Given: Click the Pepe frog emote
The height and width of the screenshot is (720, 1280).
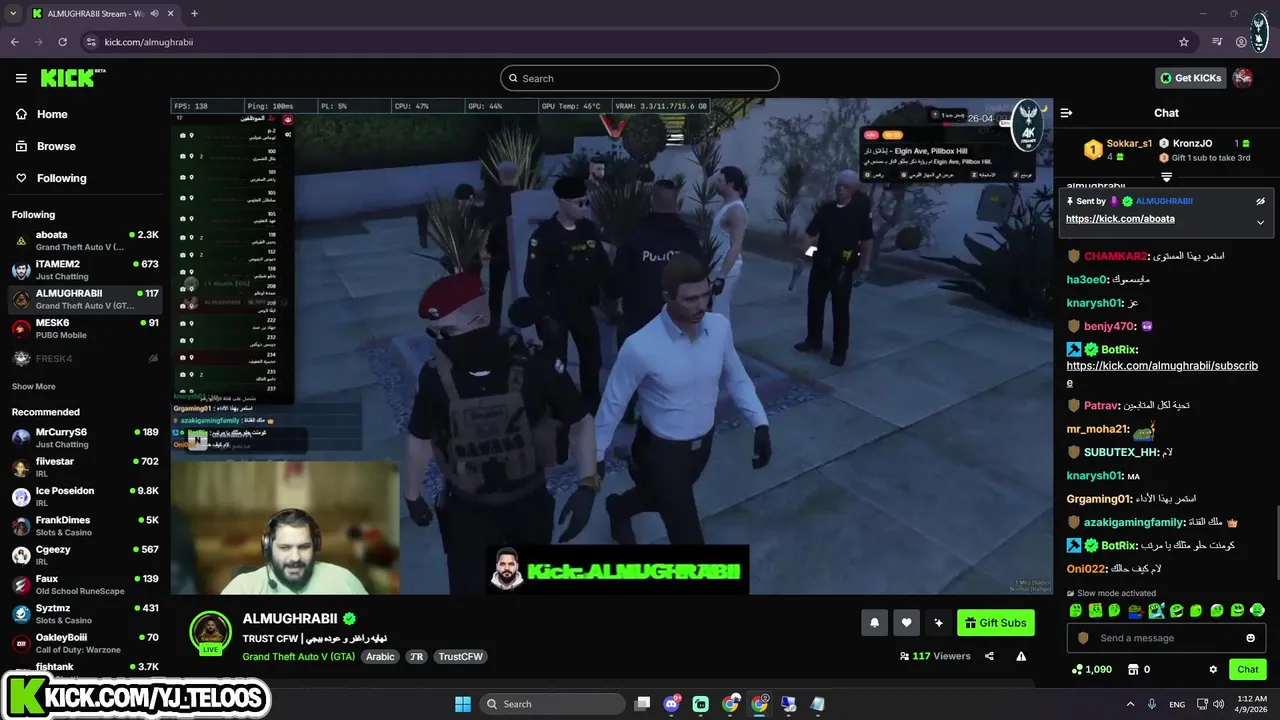Looking at the screenshot, I should coord(1136,610).
